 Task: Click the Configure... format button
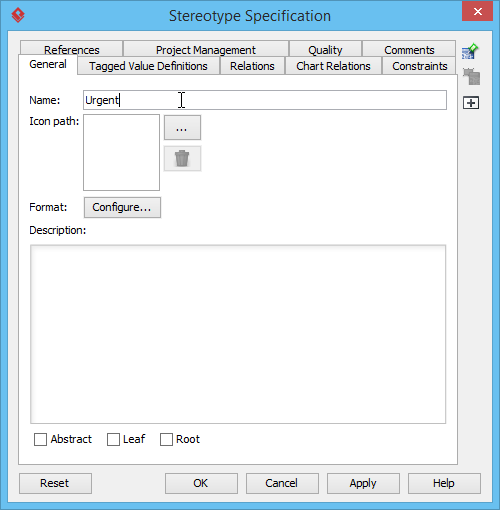122,207
